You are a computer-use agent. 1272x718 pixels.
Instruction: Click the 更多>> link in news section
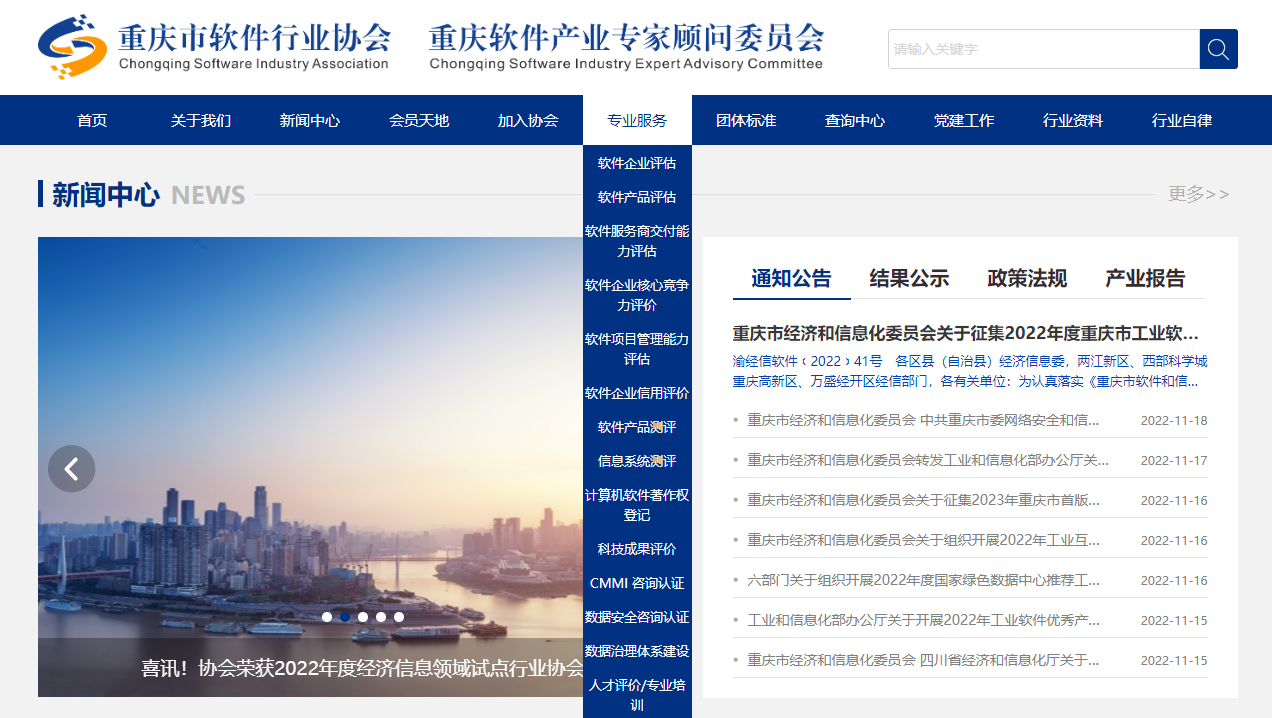1198,194
